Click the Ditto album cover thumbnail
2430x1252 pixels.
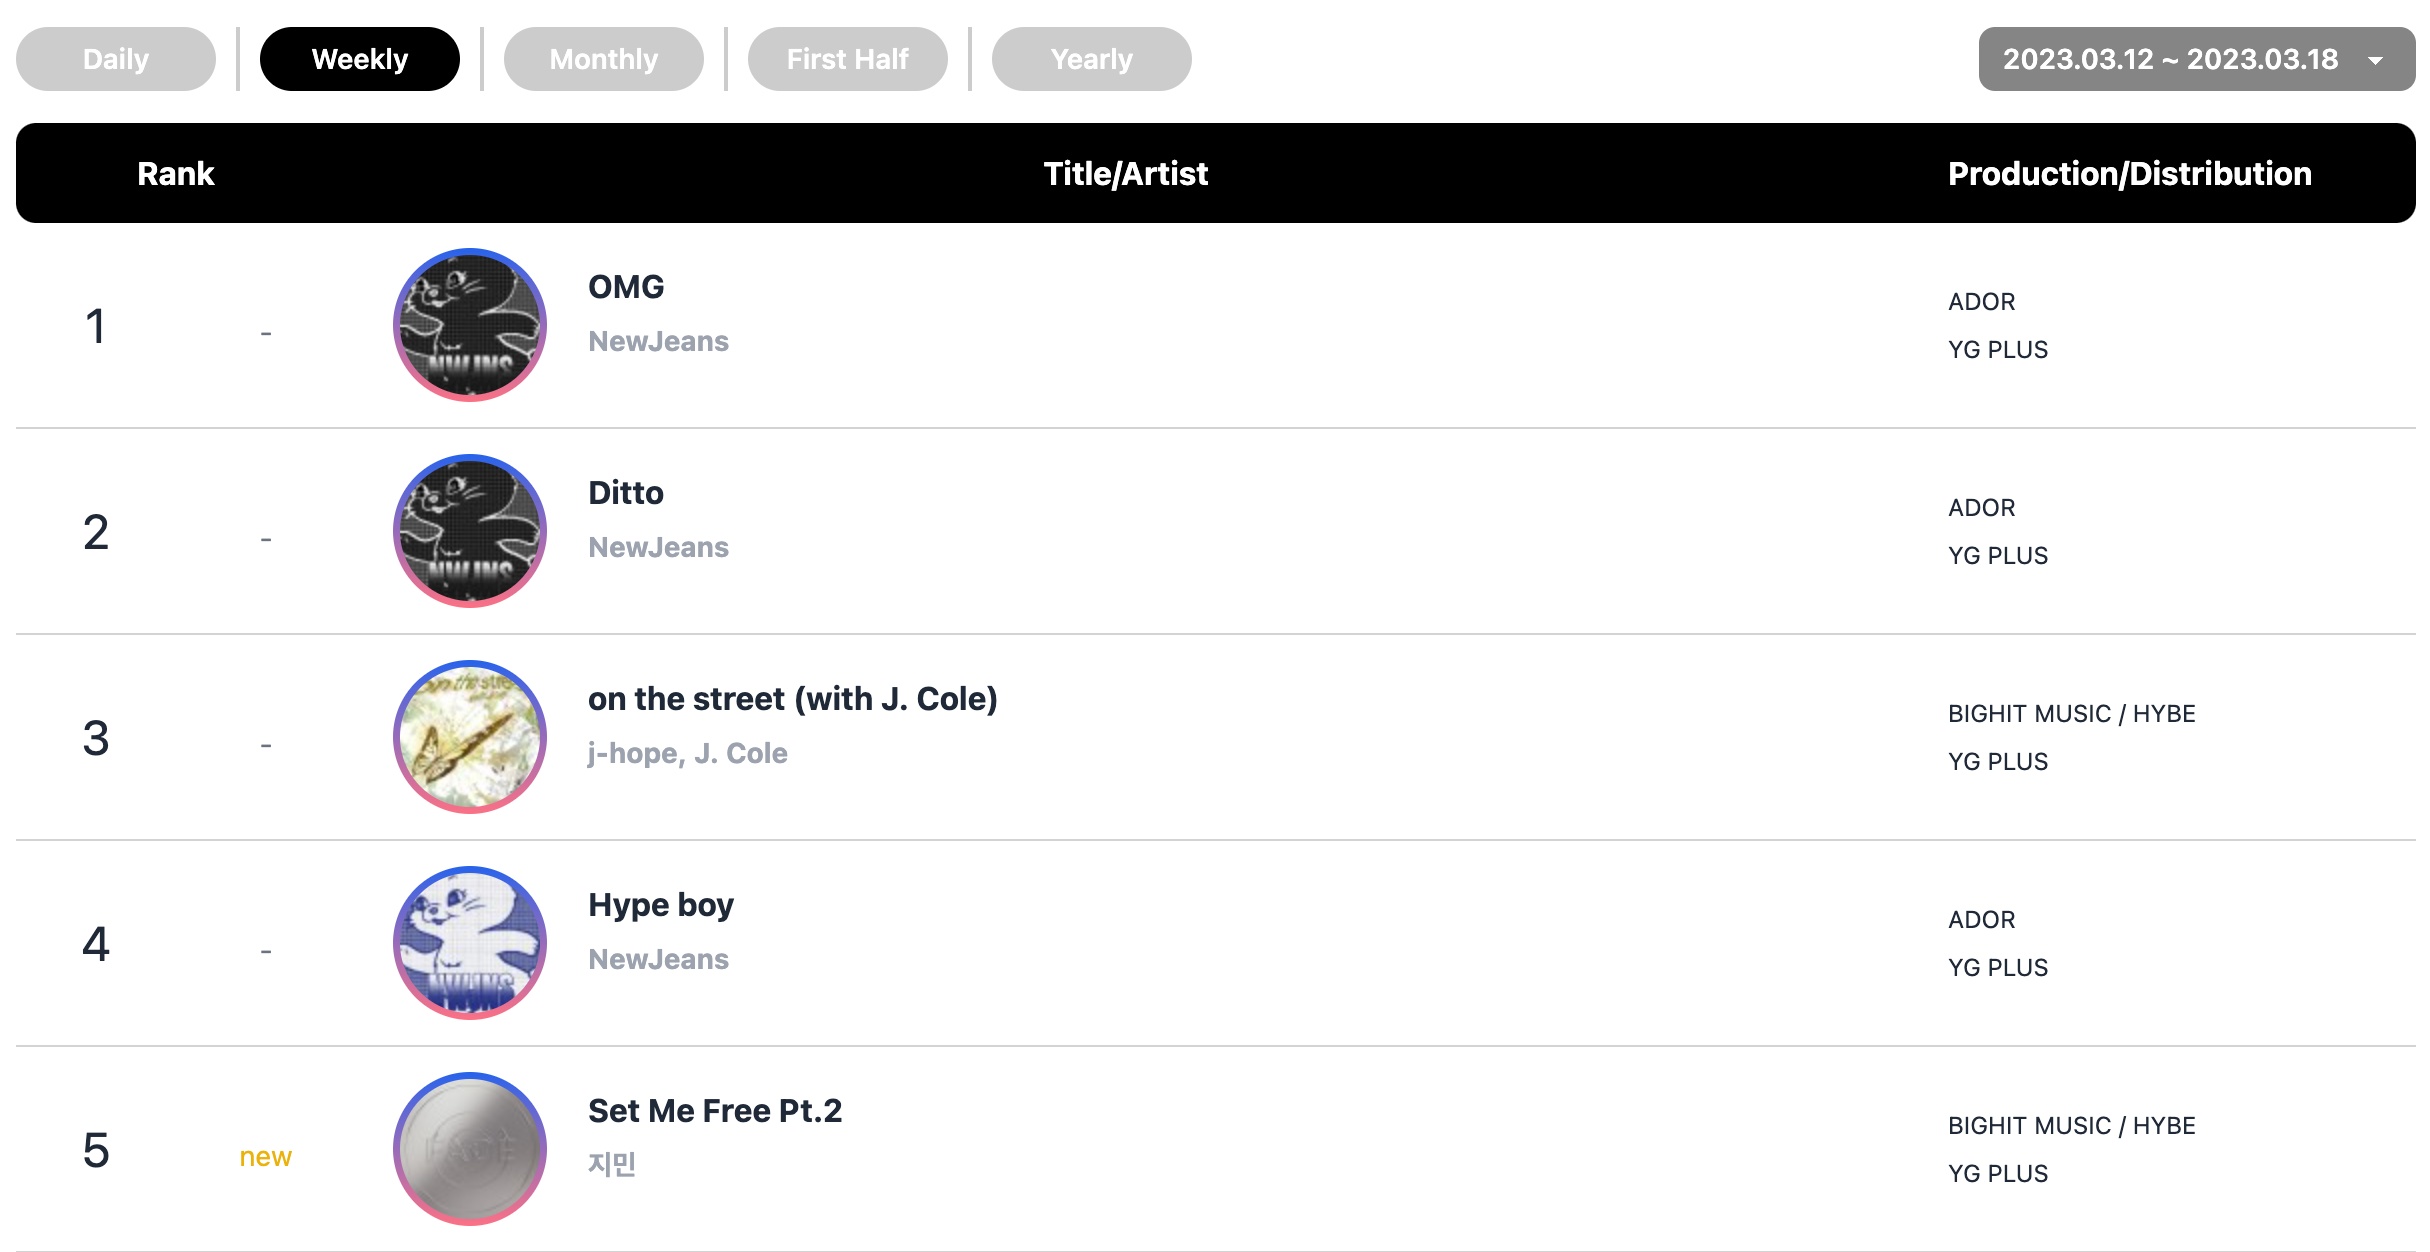point(470,531)
